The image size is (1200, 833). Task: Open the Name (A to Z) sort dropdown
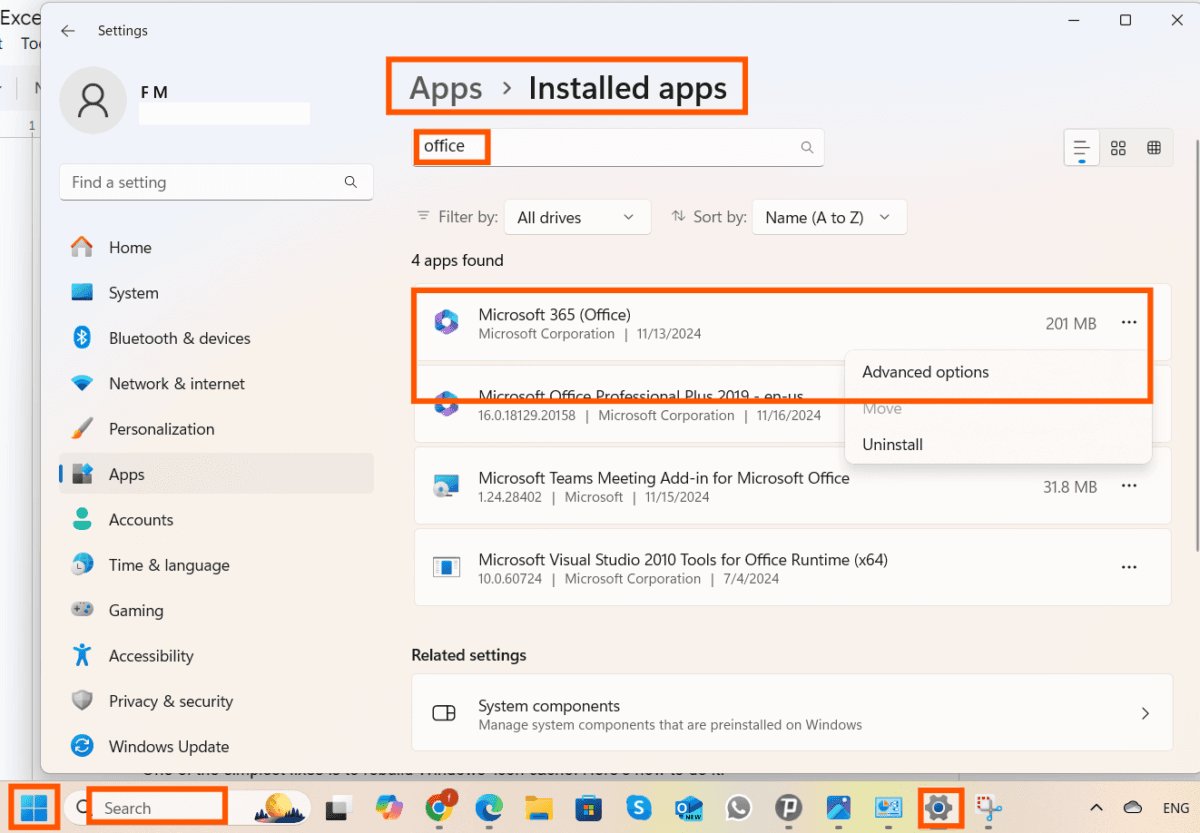(x=829, y=217)
